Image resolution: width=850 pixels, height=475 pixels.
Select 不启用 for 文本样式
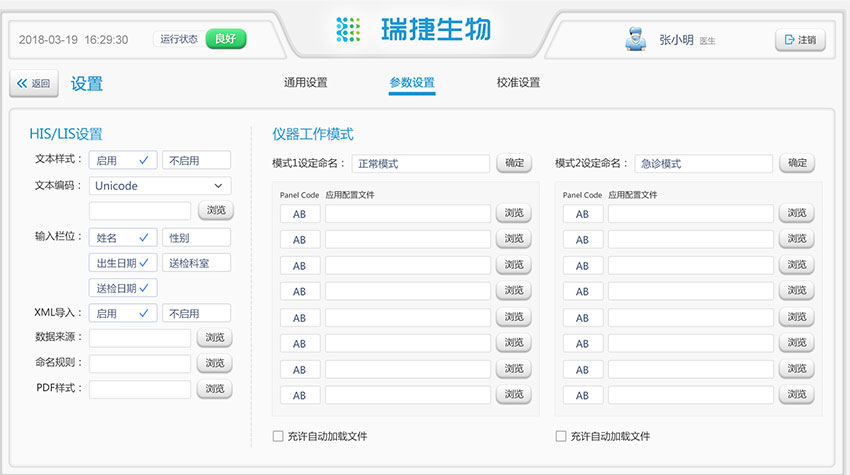pos(196,160)
